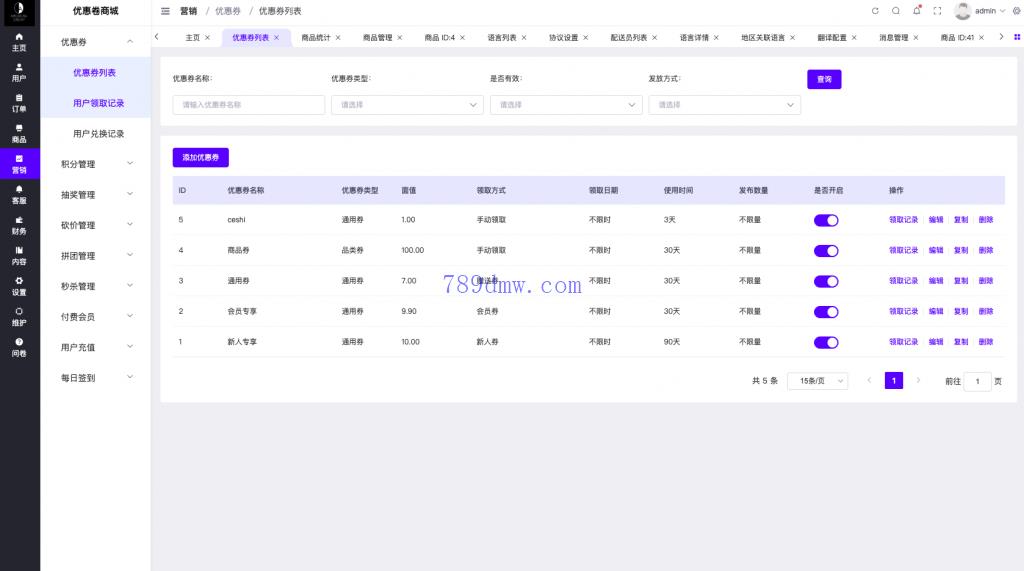Disable the ceshi coupon switch
Screen dimensions: 1024x571
826,220
